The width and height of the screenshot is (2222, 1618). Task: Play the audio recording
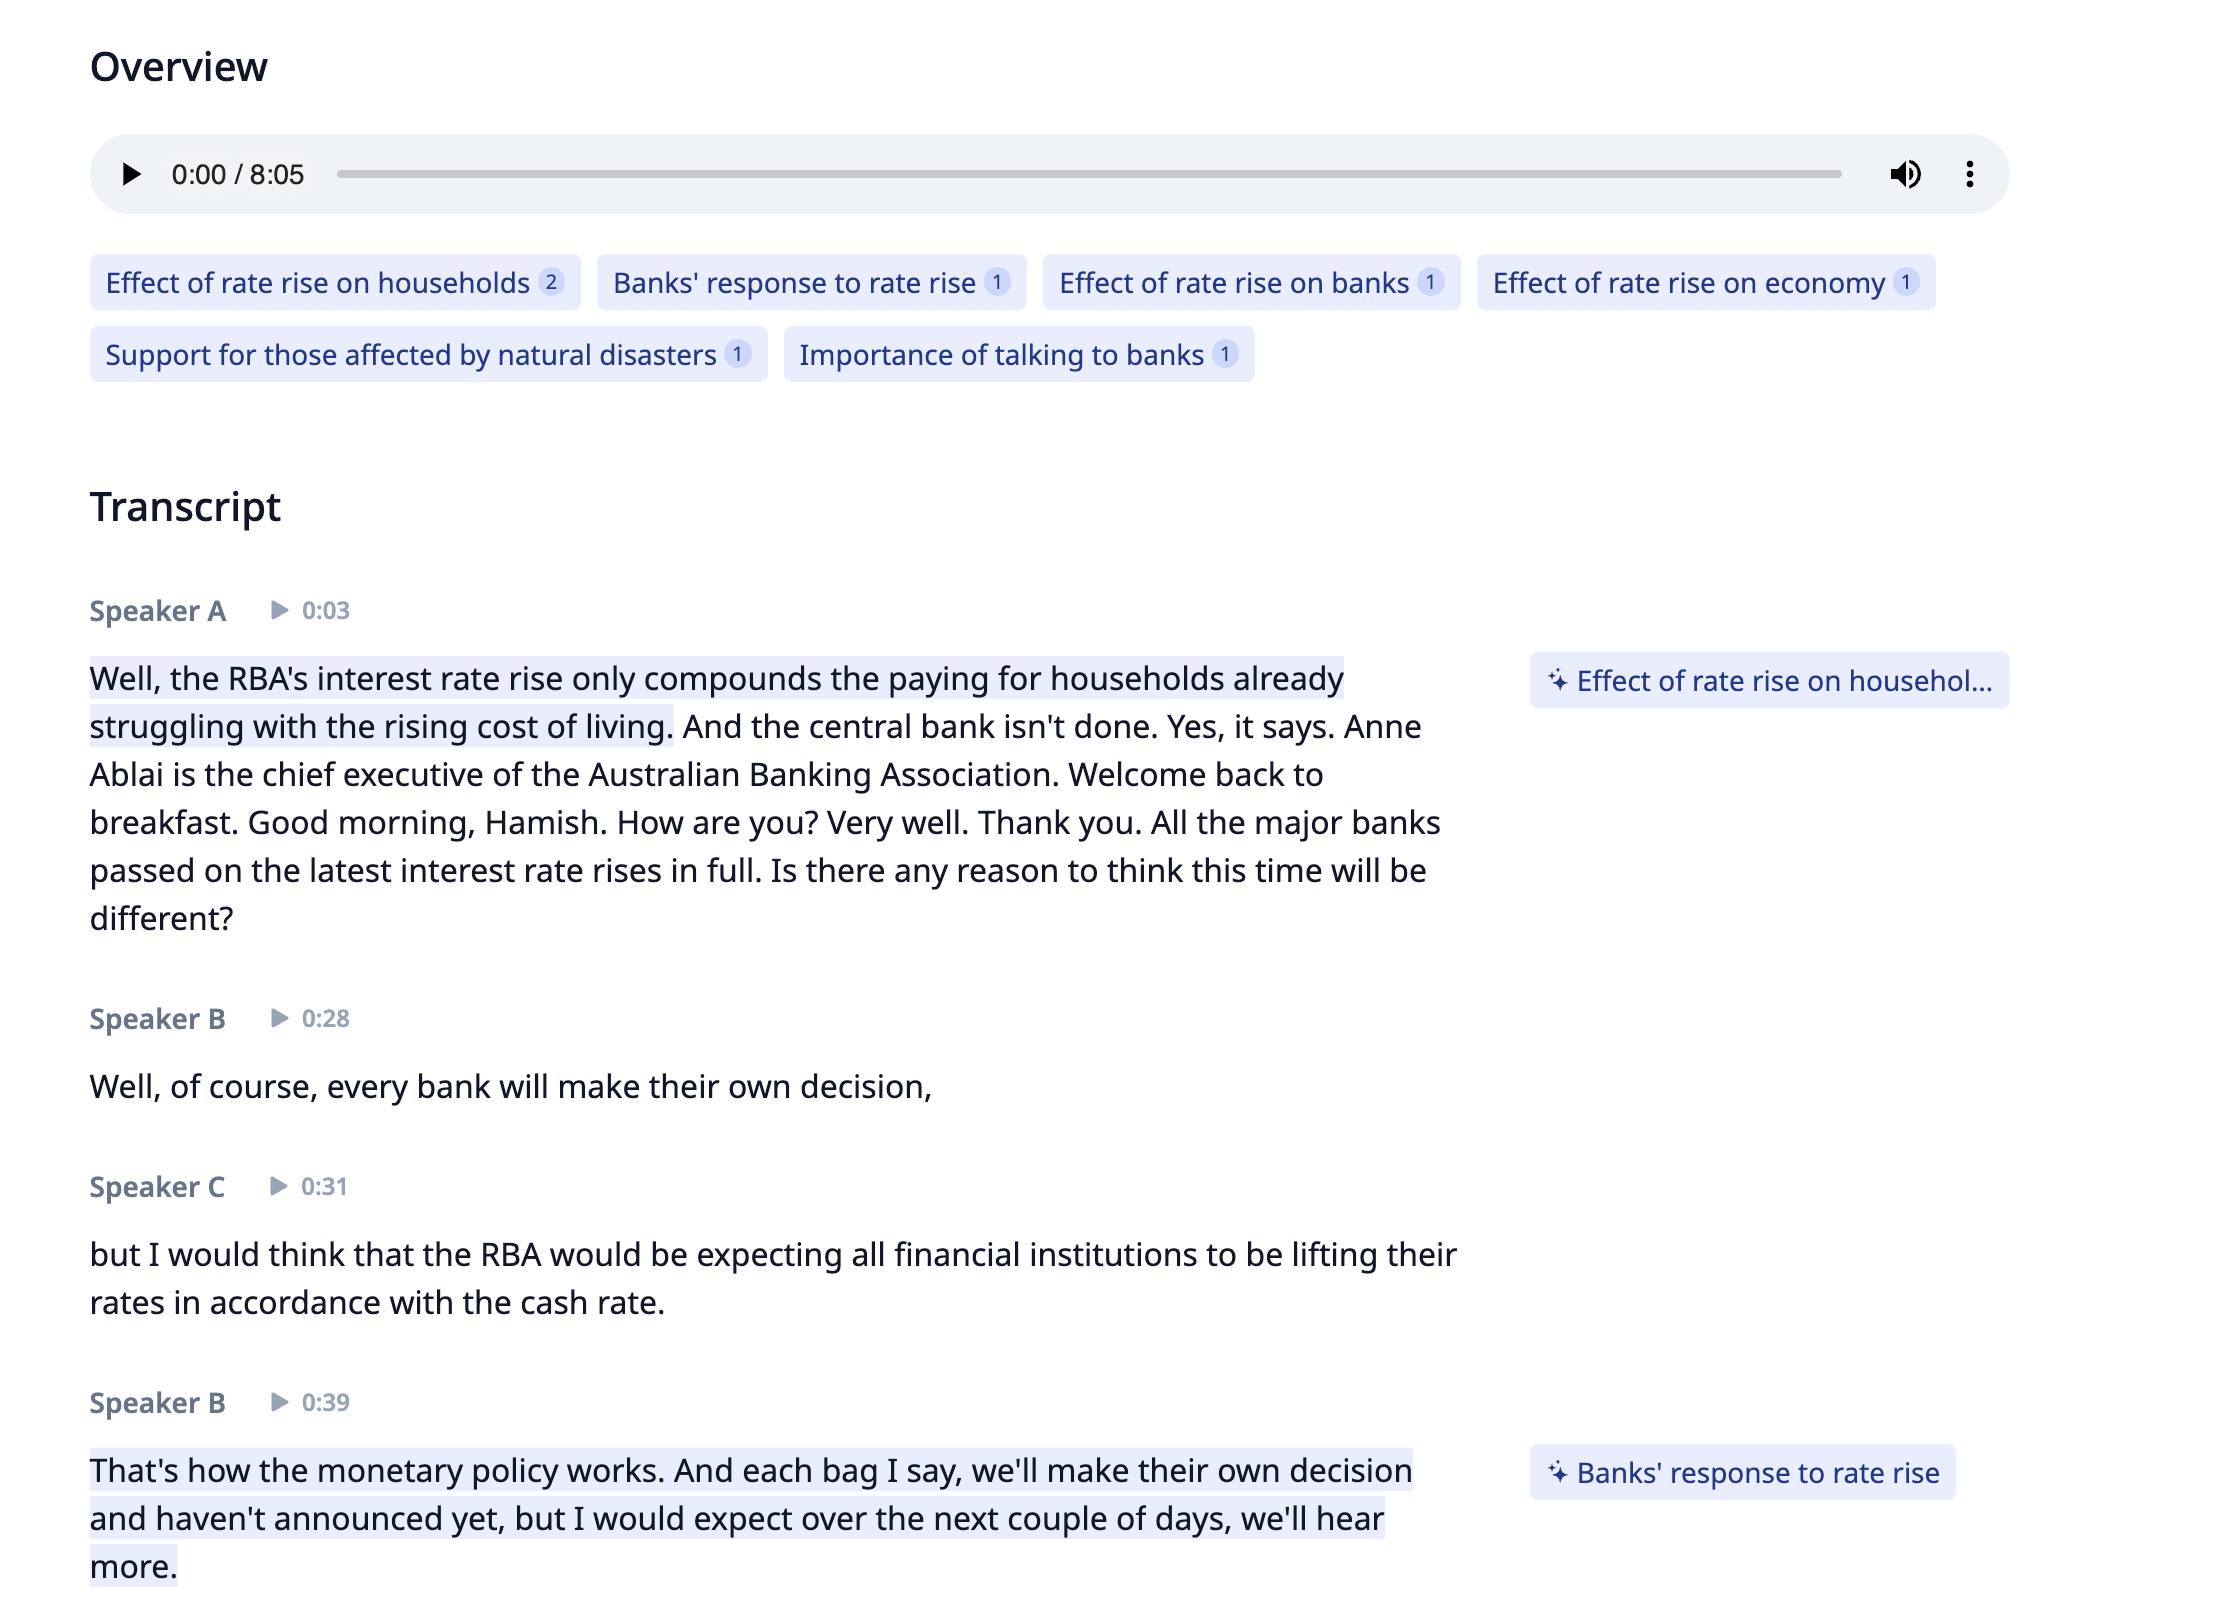(x=131, y=174)
